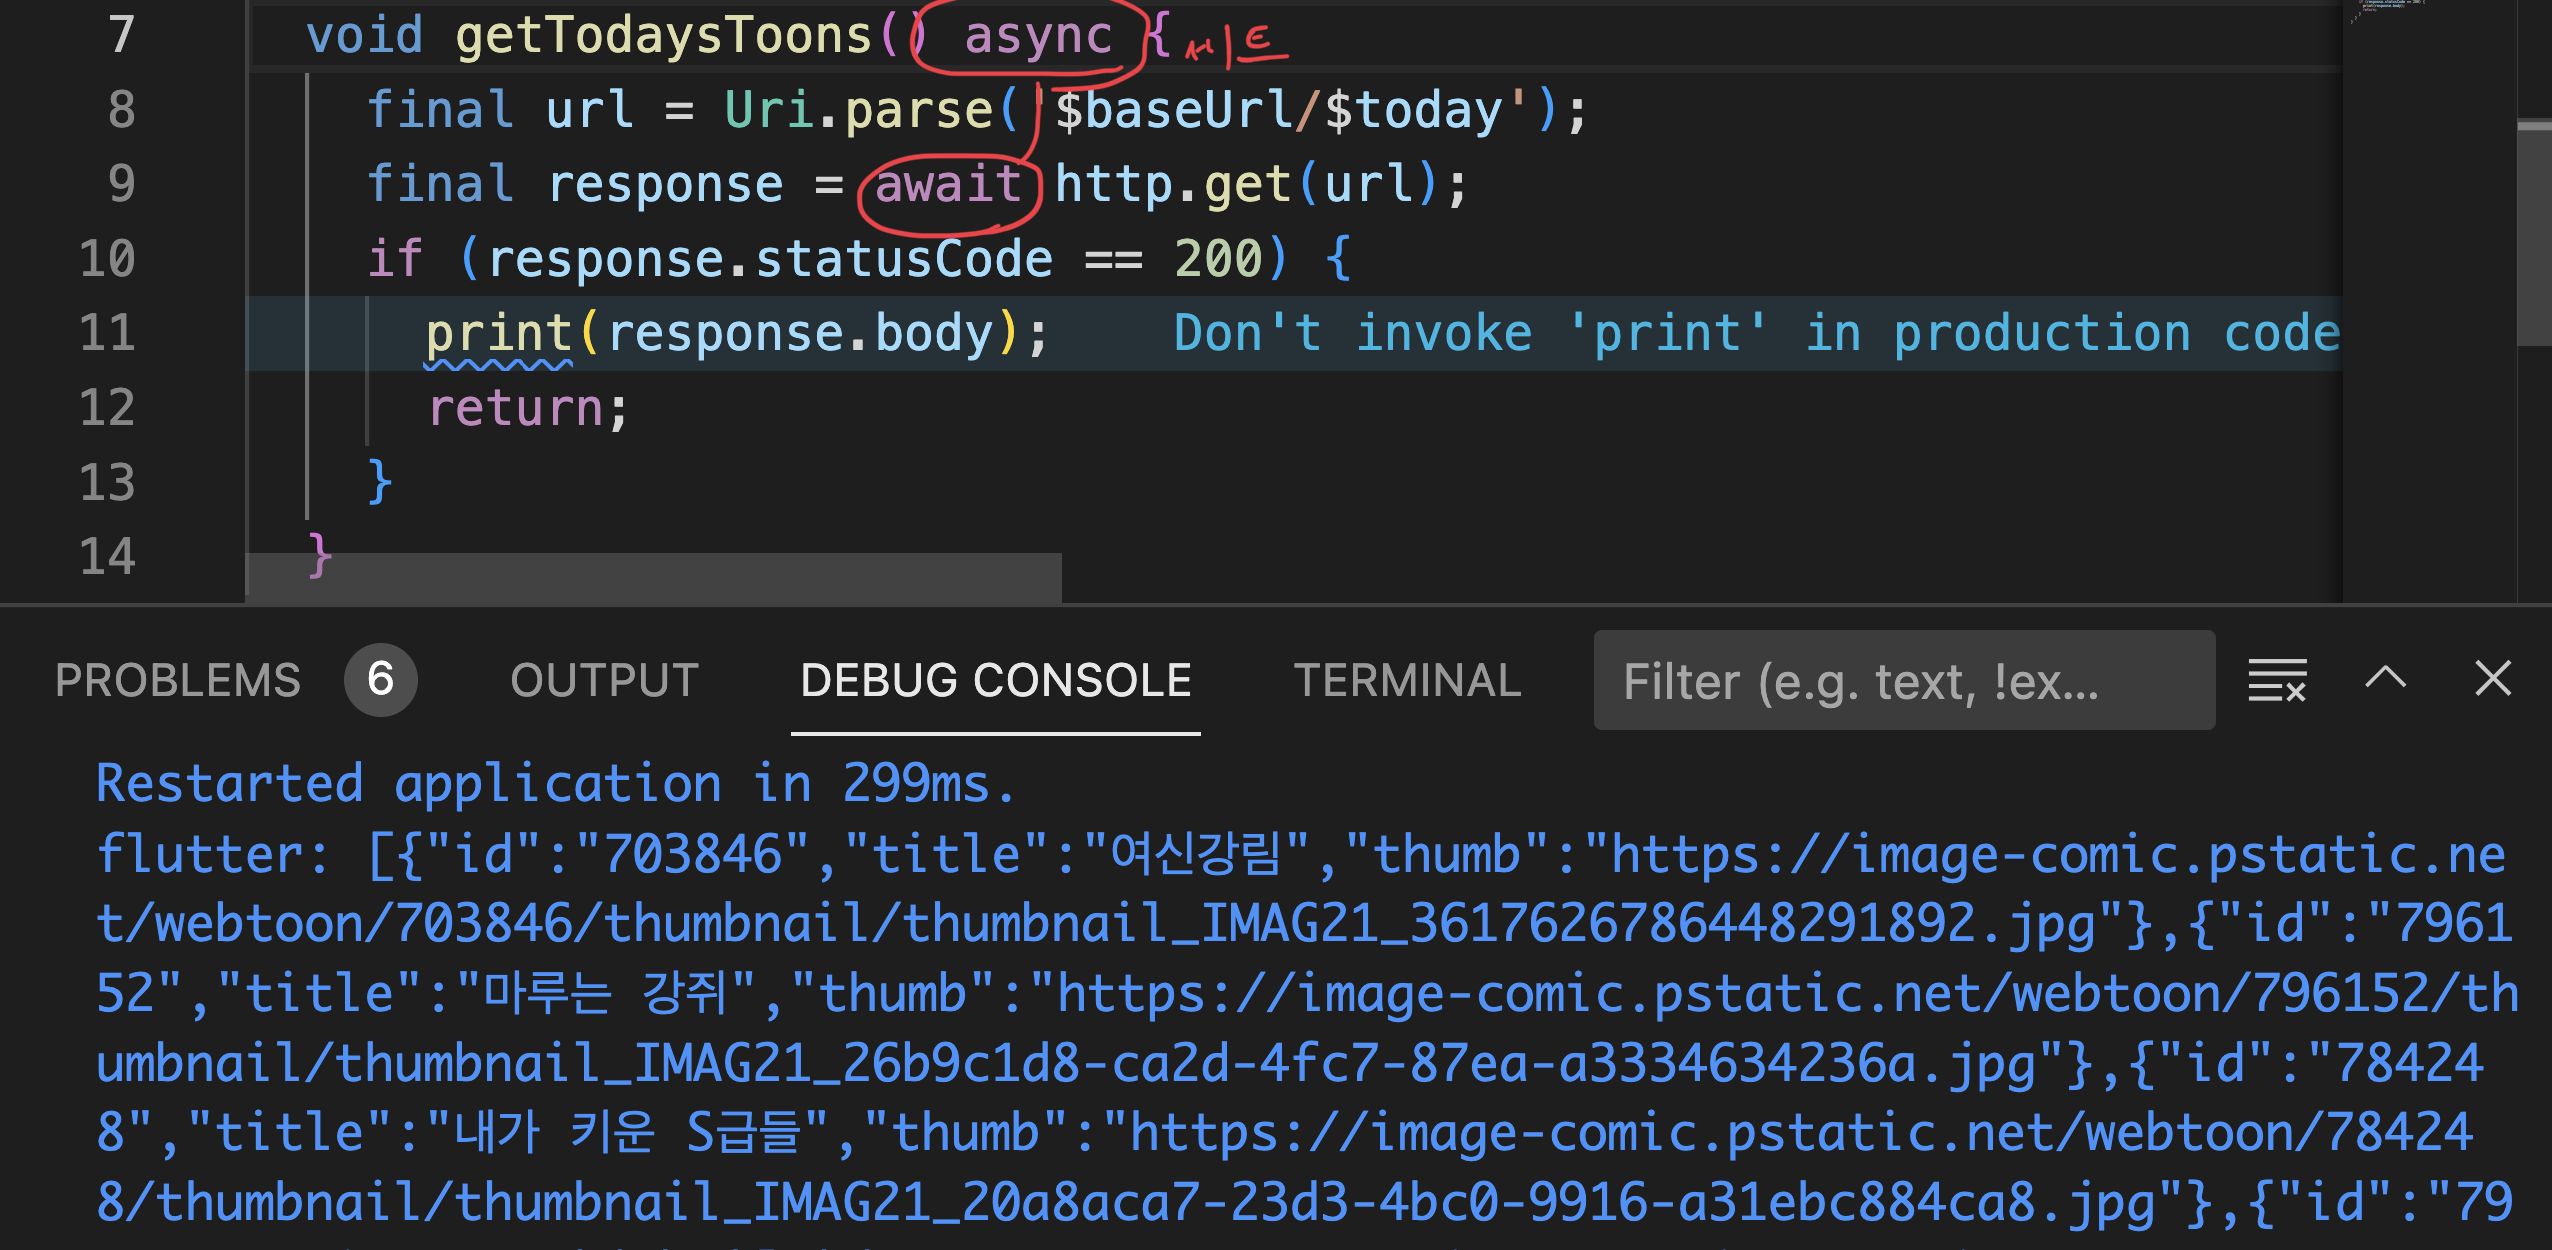Close the bottom panel

coord(2493,679)
